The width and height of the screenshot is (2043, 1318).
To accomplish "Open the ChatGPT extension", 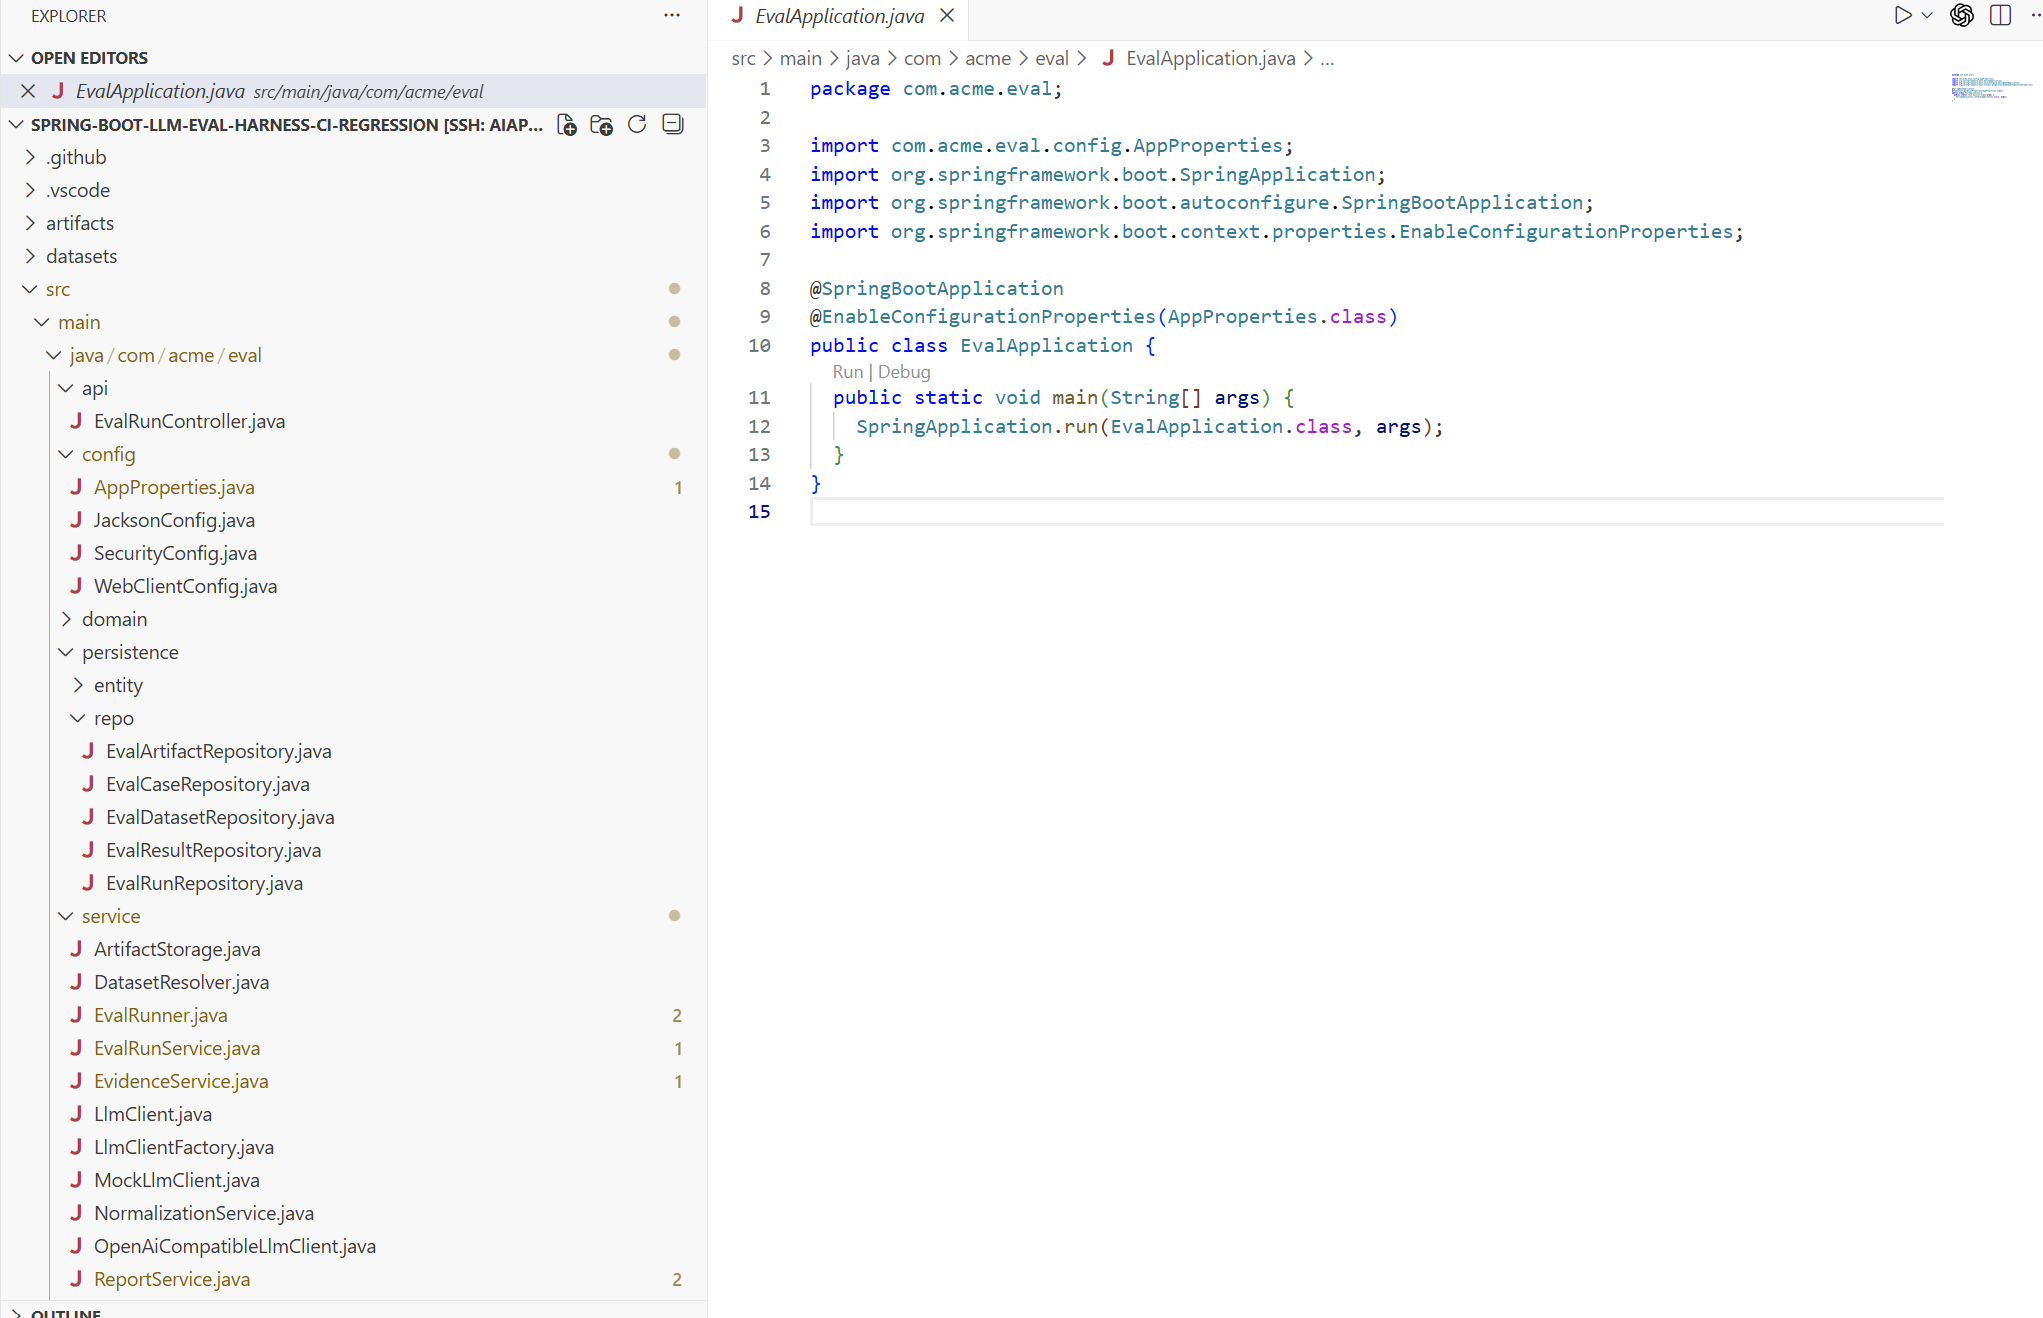I will tap(1961, 15).
